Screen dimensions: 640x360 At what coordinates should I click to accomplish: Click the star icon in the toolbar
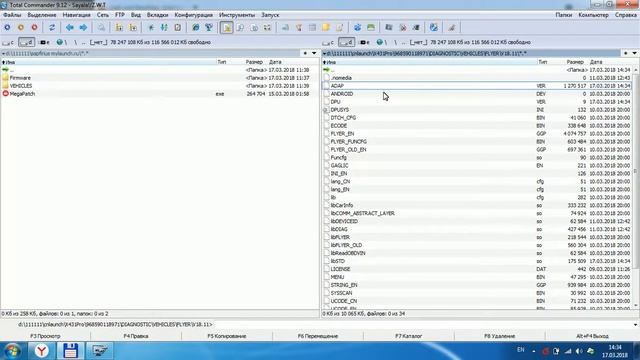[151, 27]
